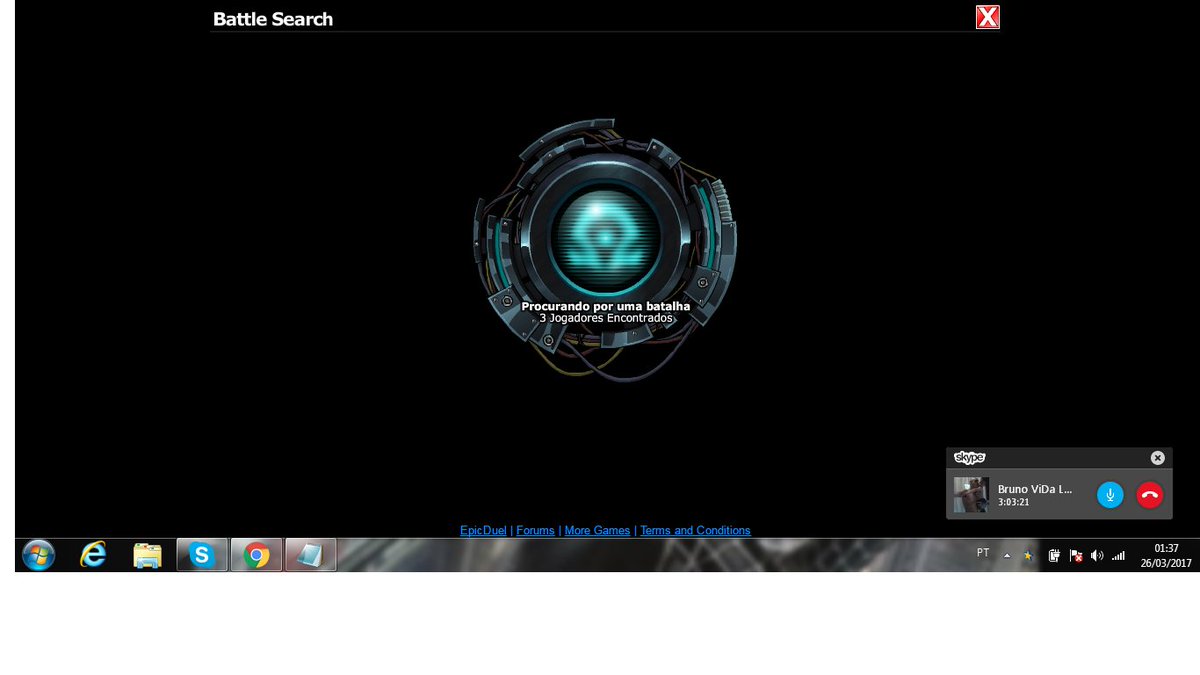Open Windows Explorer from taskbar
This screenshot has width=1200, height=675.
(147, 555)
